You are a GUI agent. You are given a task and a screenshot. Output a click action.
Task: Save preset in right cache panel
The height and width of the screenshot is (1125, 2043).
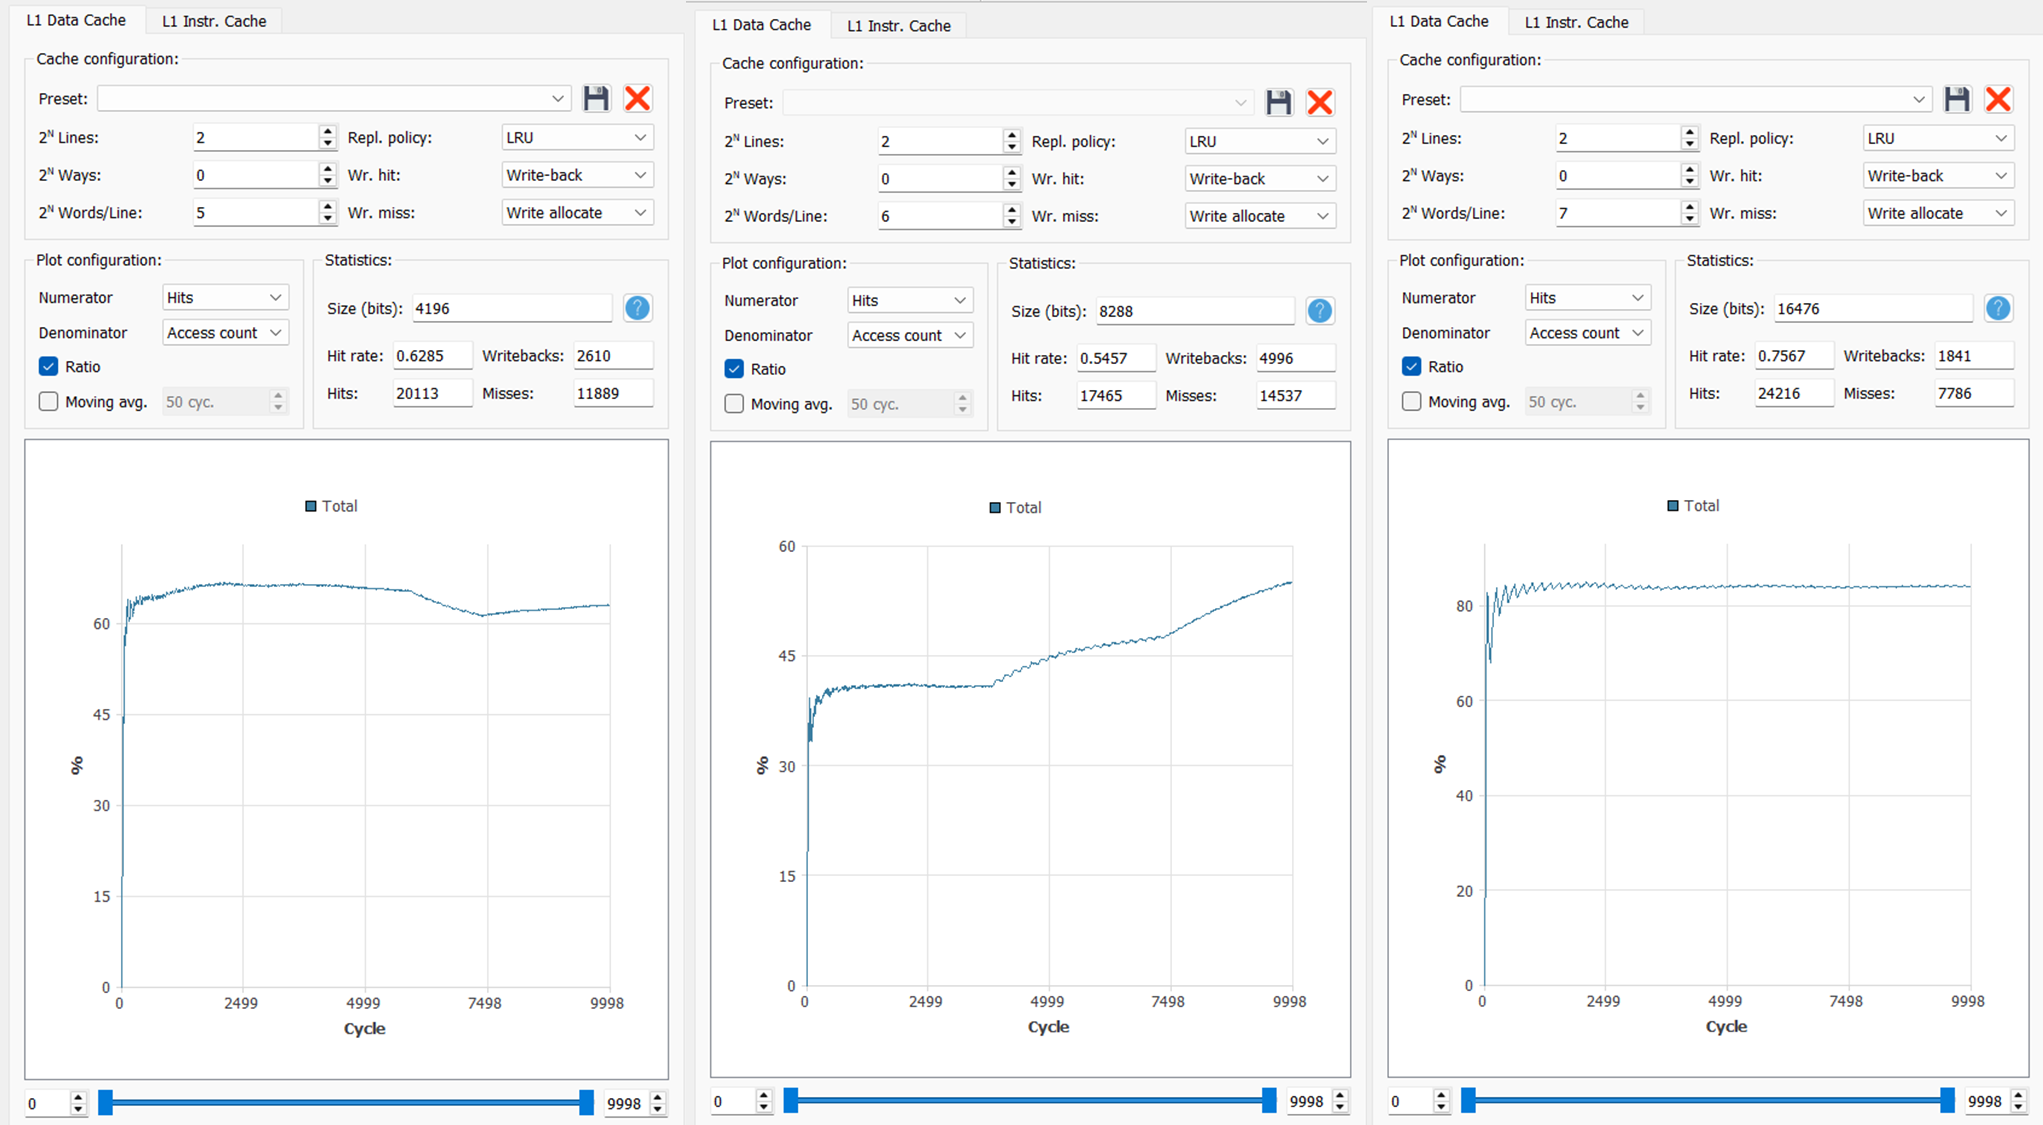(x=1956, y=99)
